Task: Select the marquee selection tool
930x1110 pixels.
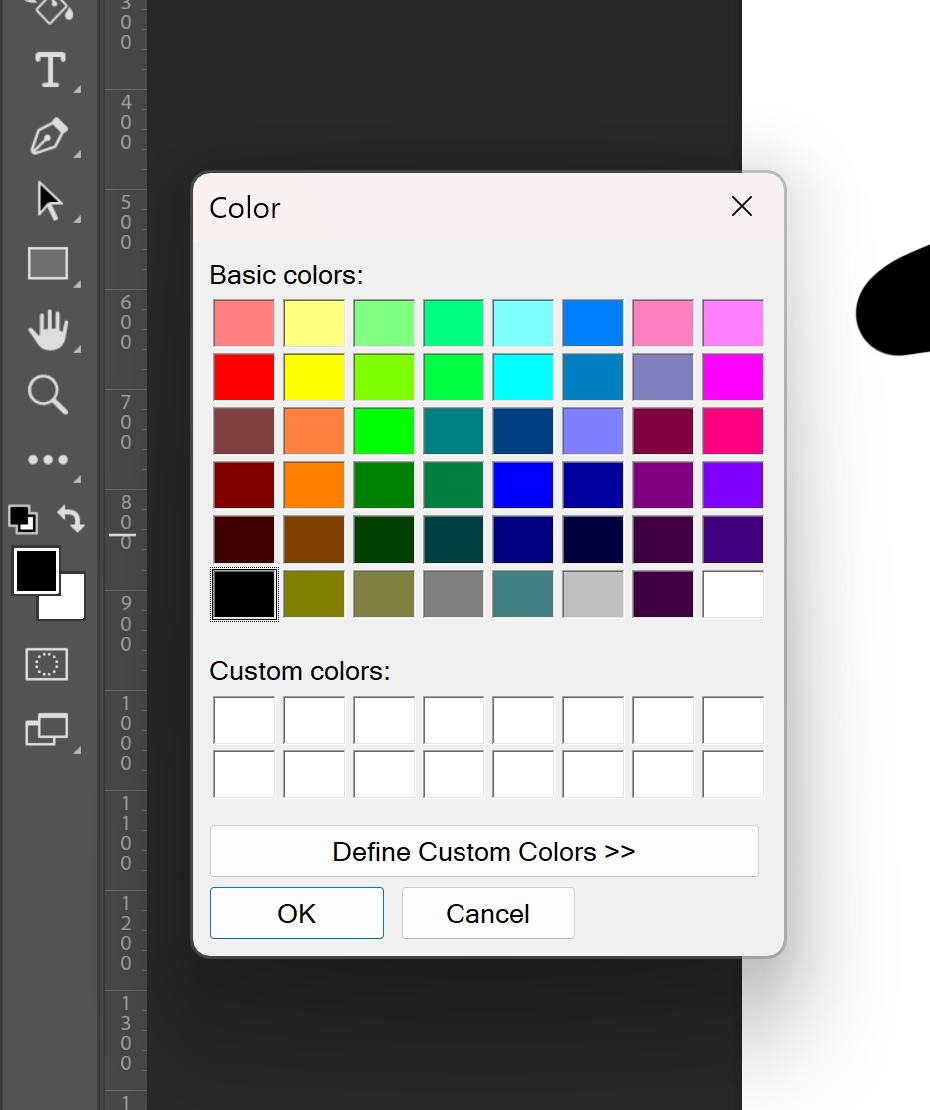Action: [x=47, y=664]
